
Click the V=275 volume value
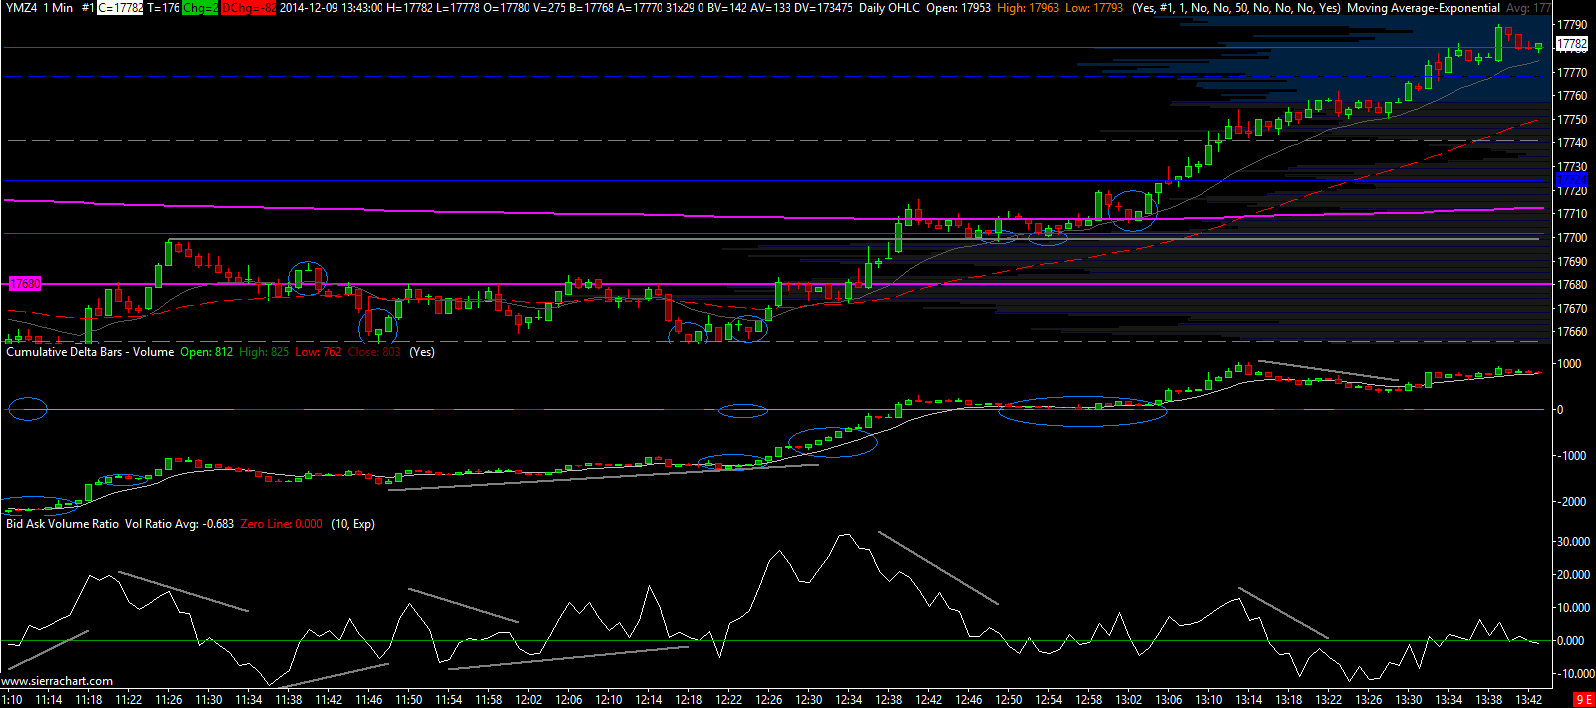click(550, 8)
